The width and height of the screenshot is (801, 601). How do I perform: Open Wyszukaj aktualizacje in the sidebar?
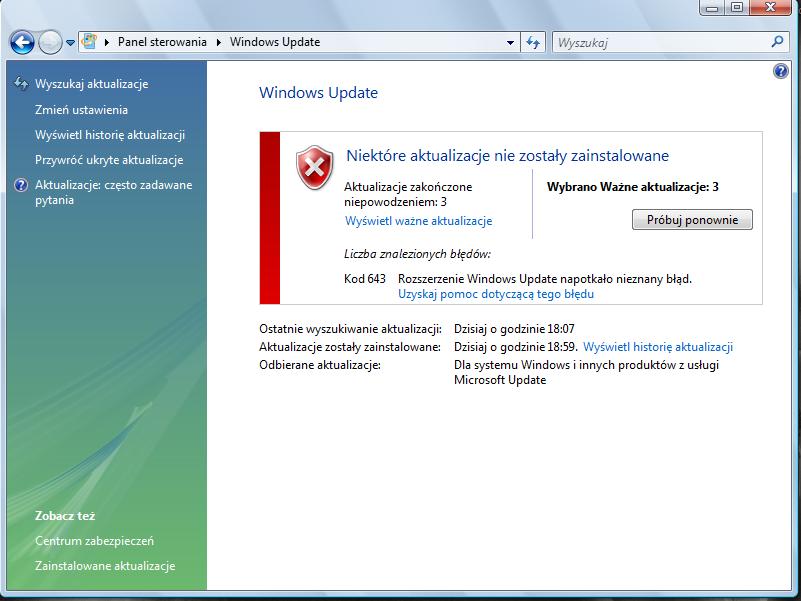click(91, 84)
